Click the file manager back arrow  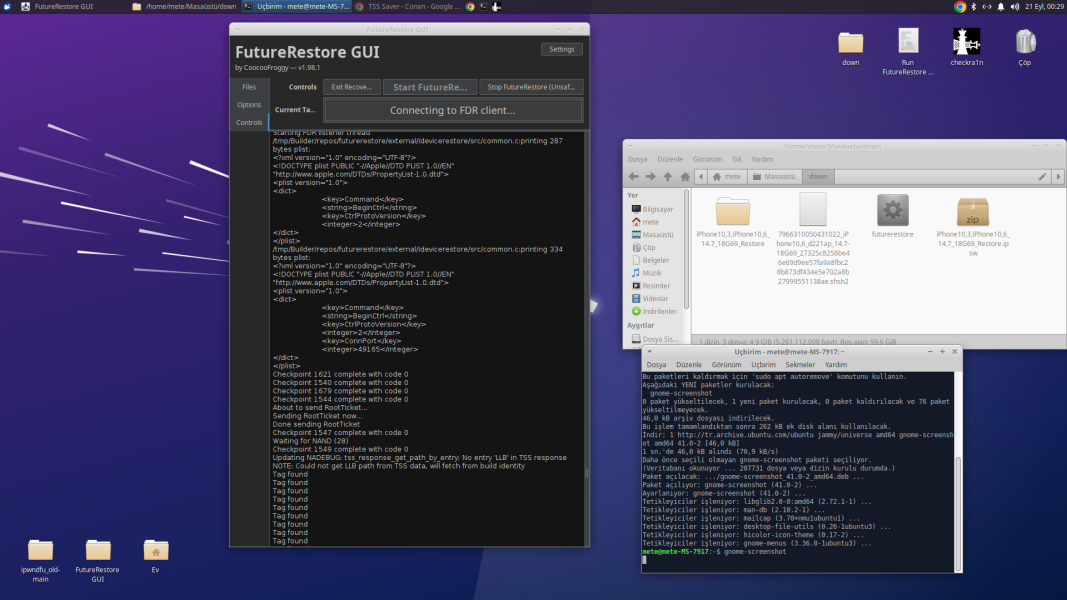coord(633,177)
